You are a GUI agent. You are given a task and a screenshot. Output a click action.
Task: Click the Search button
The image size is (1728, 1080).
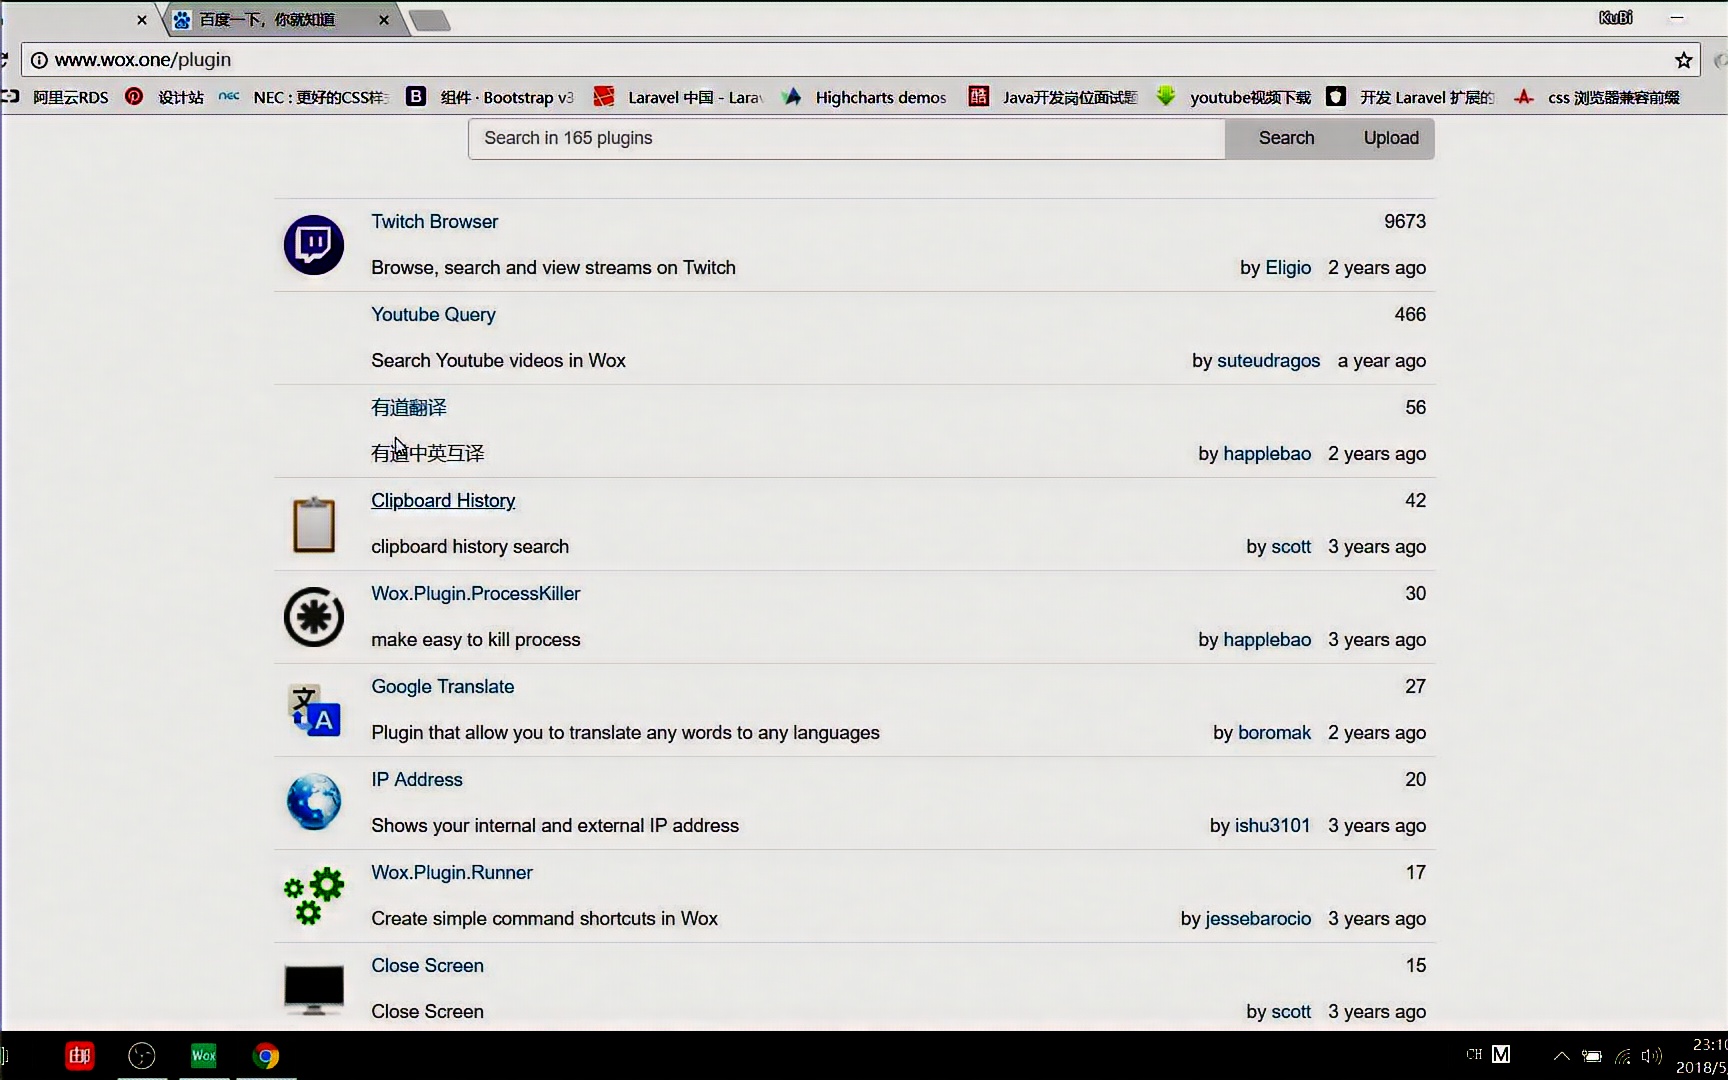[1286, 138]
